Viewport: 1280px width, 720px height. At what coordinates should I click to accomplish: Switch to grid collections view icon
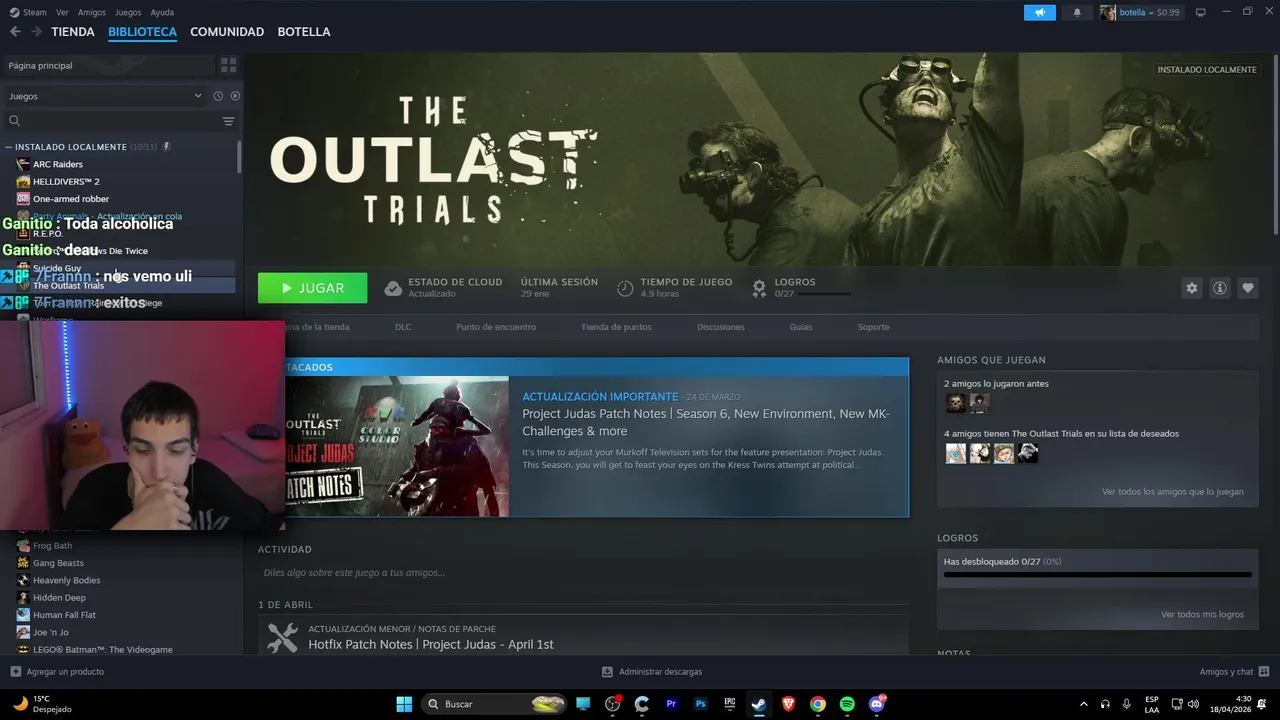click(228, 65)
